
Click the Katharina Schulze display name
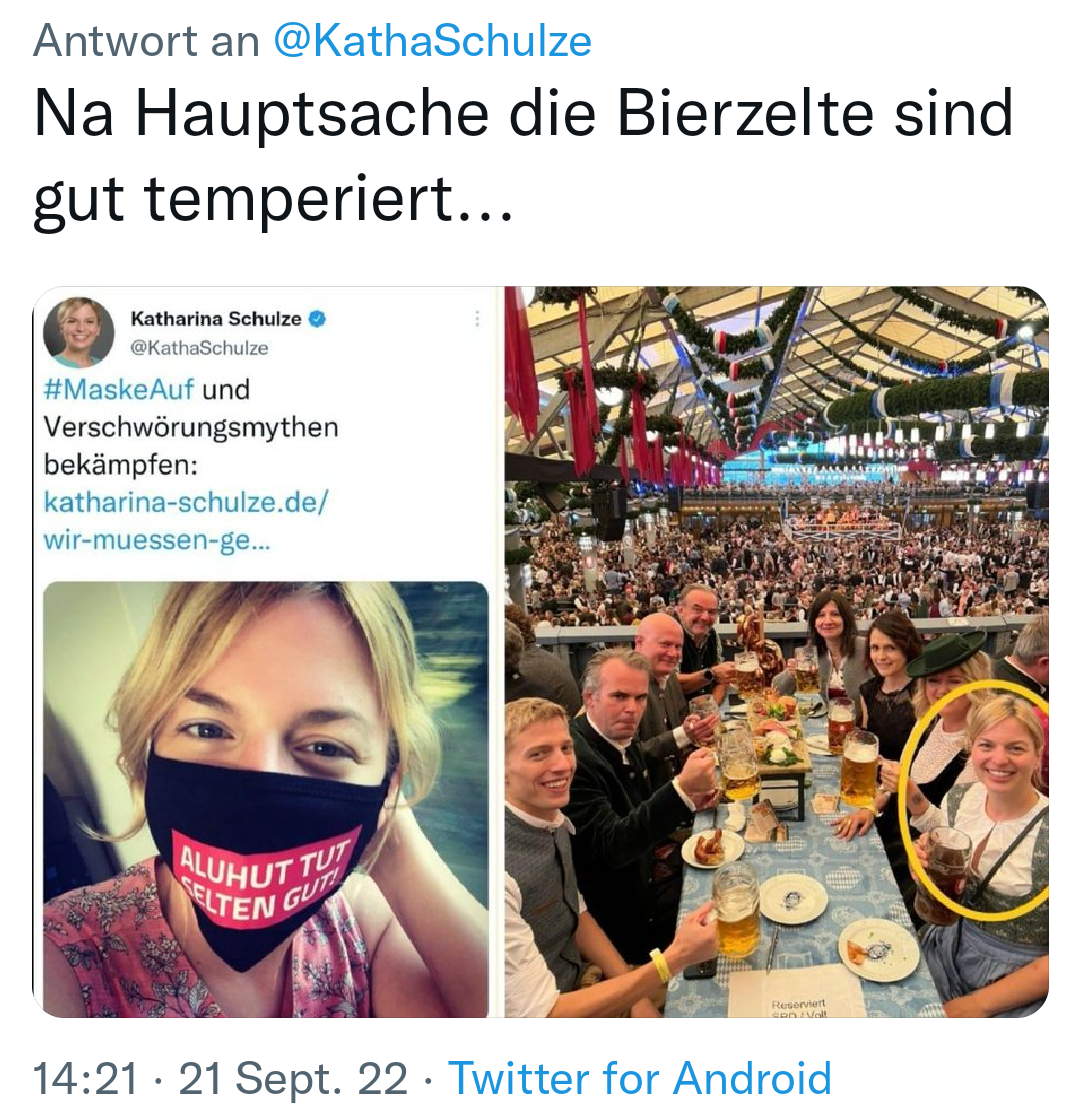click(216, 319)
